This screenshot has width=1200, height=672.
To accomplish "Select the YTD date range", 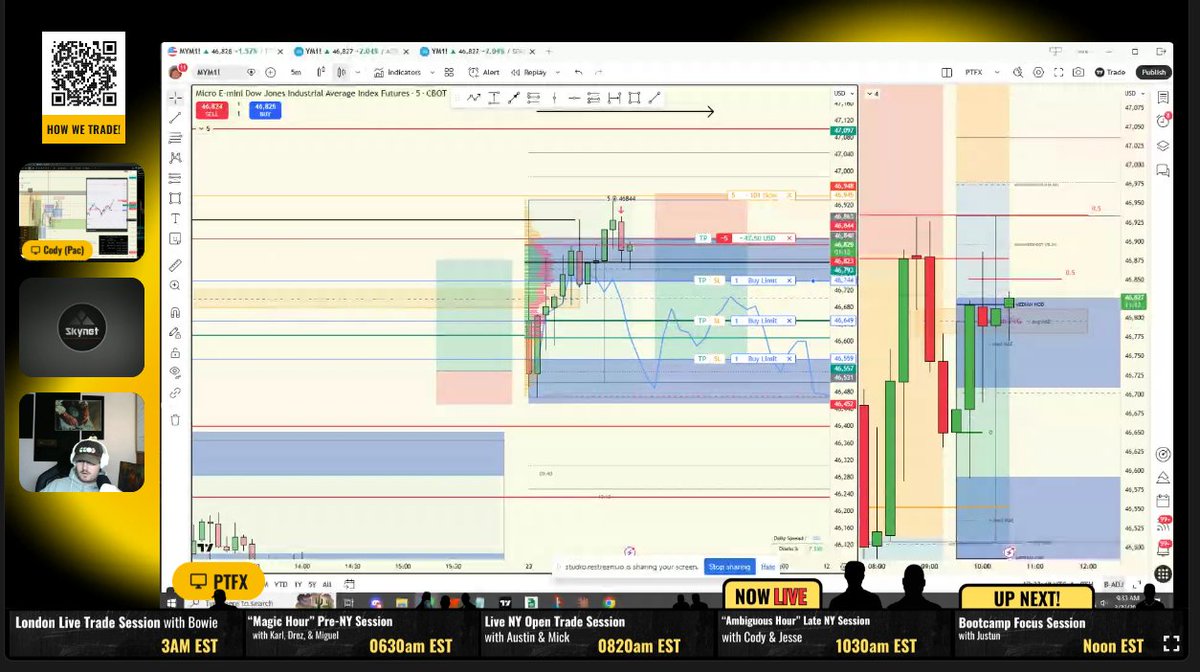I will point(281,583).
